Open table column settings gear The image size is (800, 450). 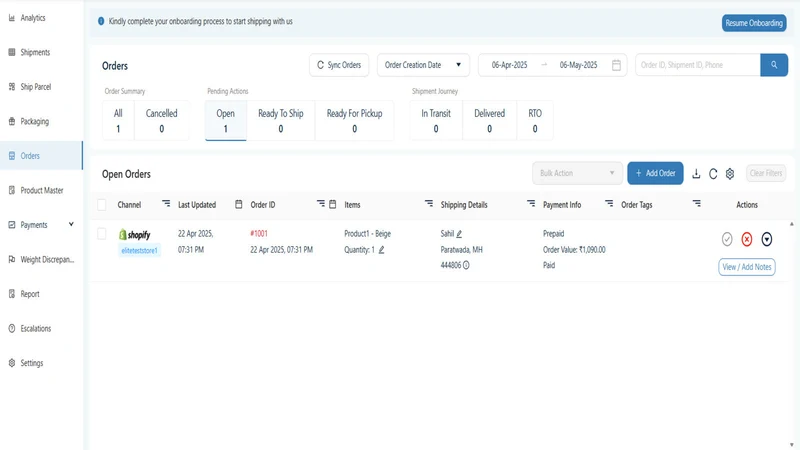point(730,173)
